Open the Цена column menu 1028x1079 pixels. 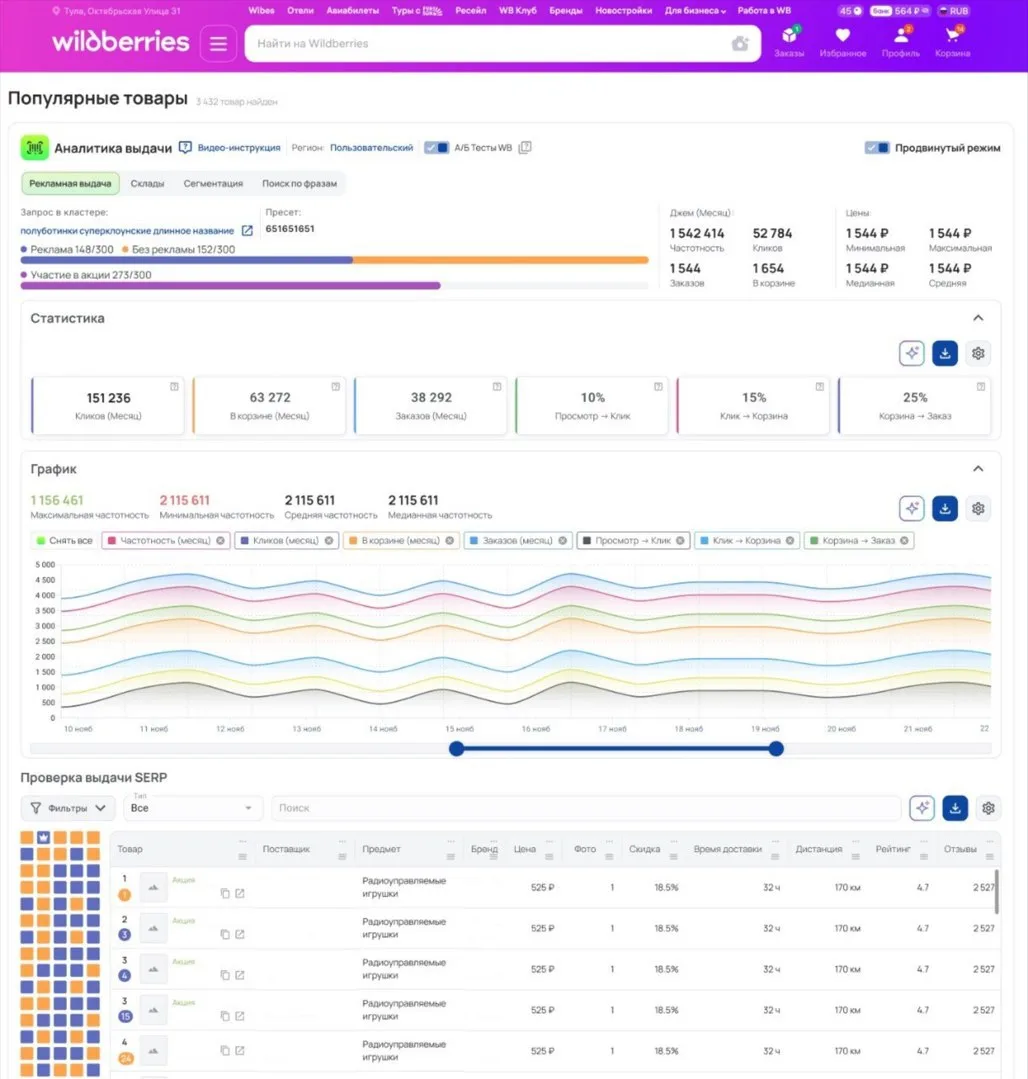(x=549, y=857)
